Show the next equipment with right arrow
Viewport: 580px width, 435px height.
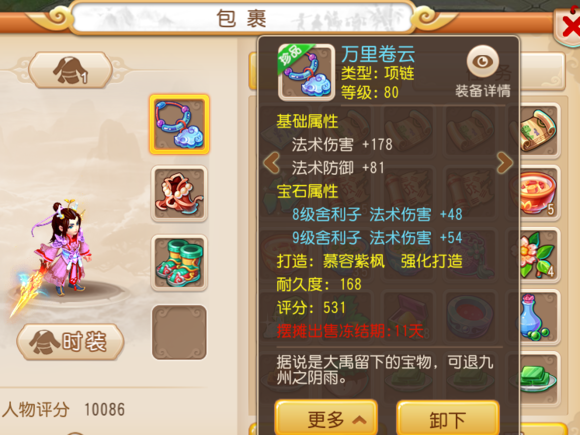tap(505, 163)
